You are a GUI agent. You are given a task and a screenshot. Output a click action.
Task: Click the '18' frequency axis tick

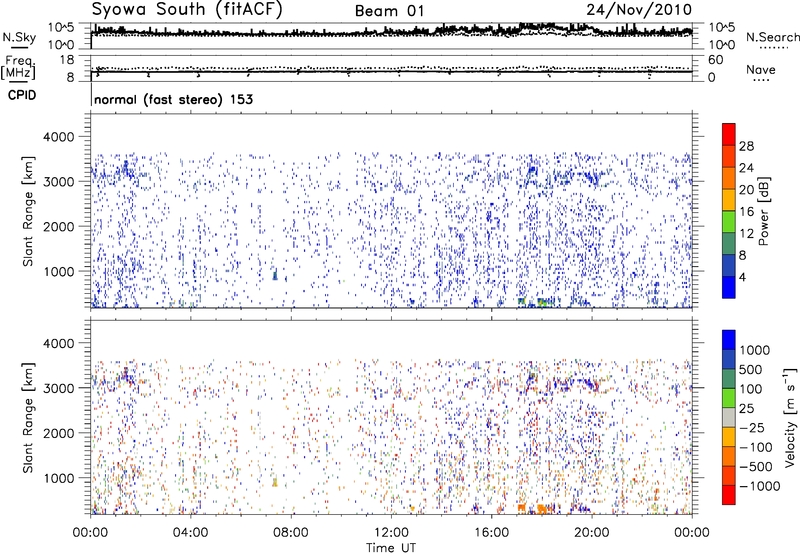67,60
